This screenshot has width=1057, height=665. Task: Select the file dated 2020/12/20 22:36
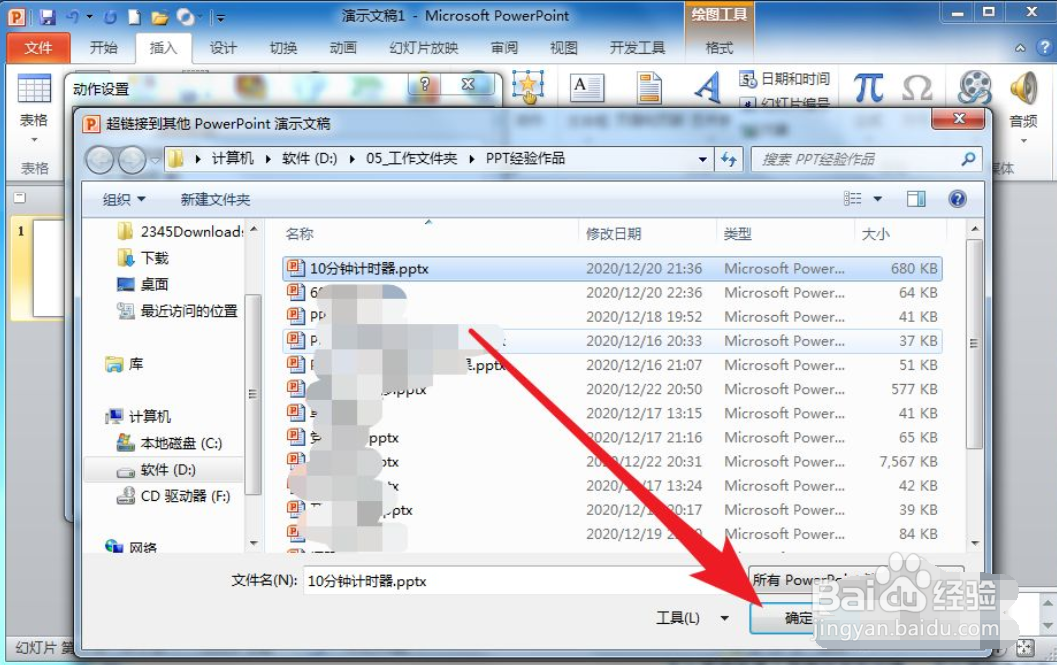click(x=612, y=293)
